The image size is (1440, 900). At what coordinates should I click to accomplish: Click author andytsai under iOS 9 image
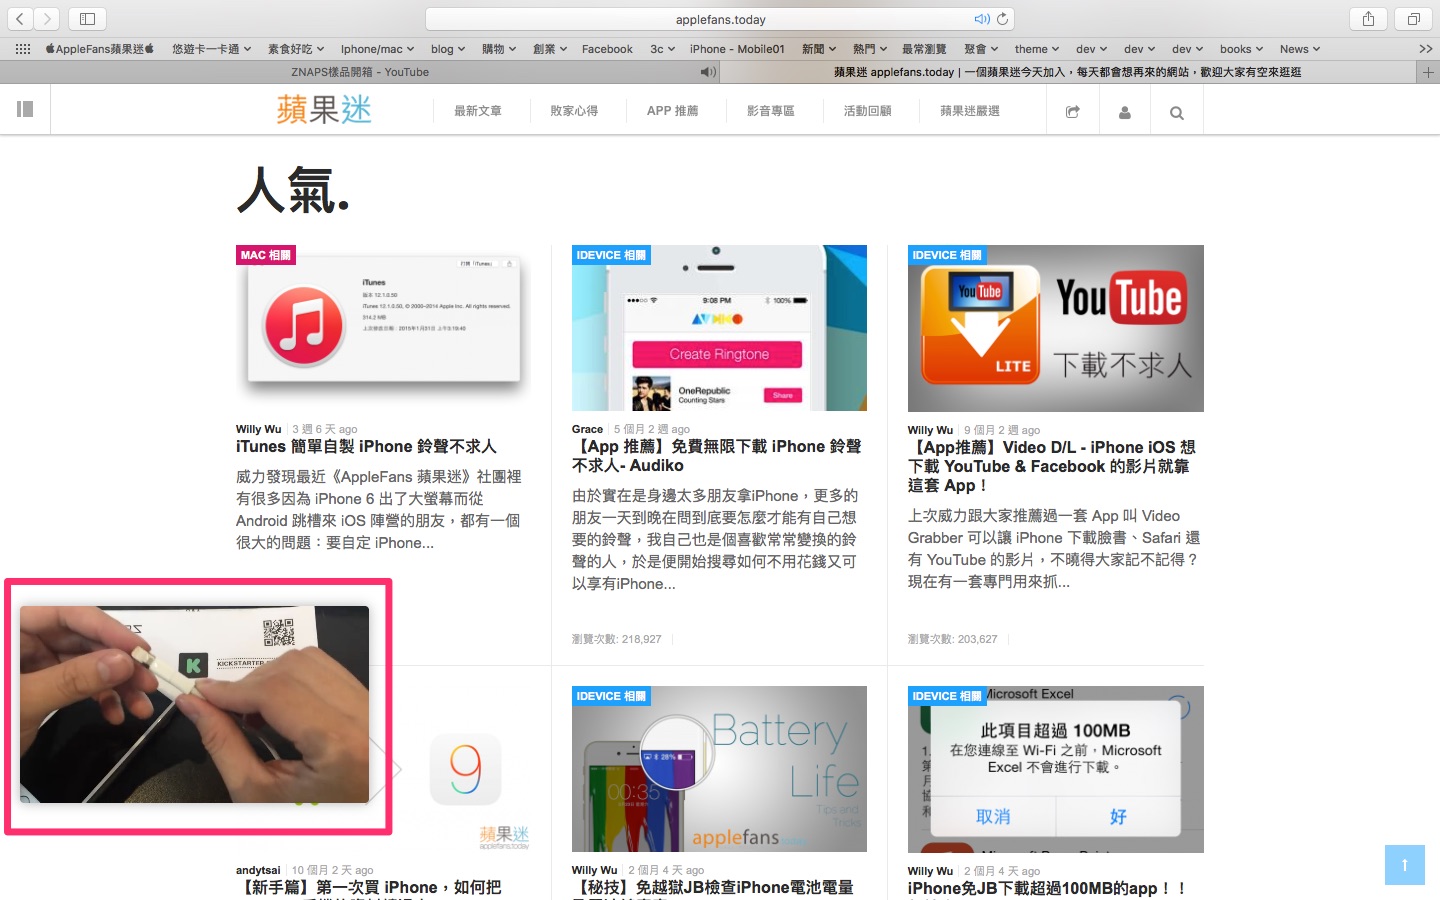tap(258, 870)
